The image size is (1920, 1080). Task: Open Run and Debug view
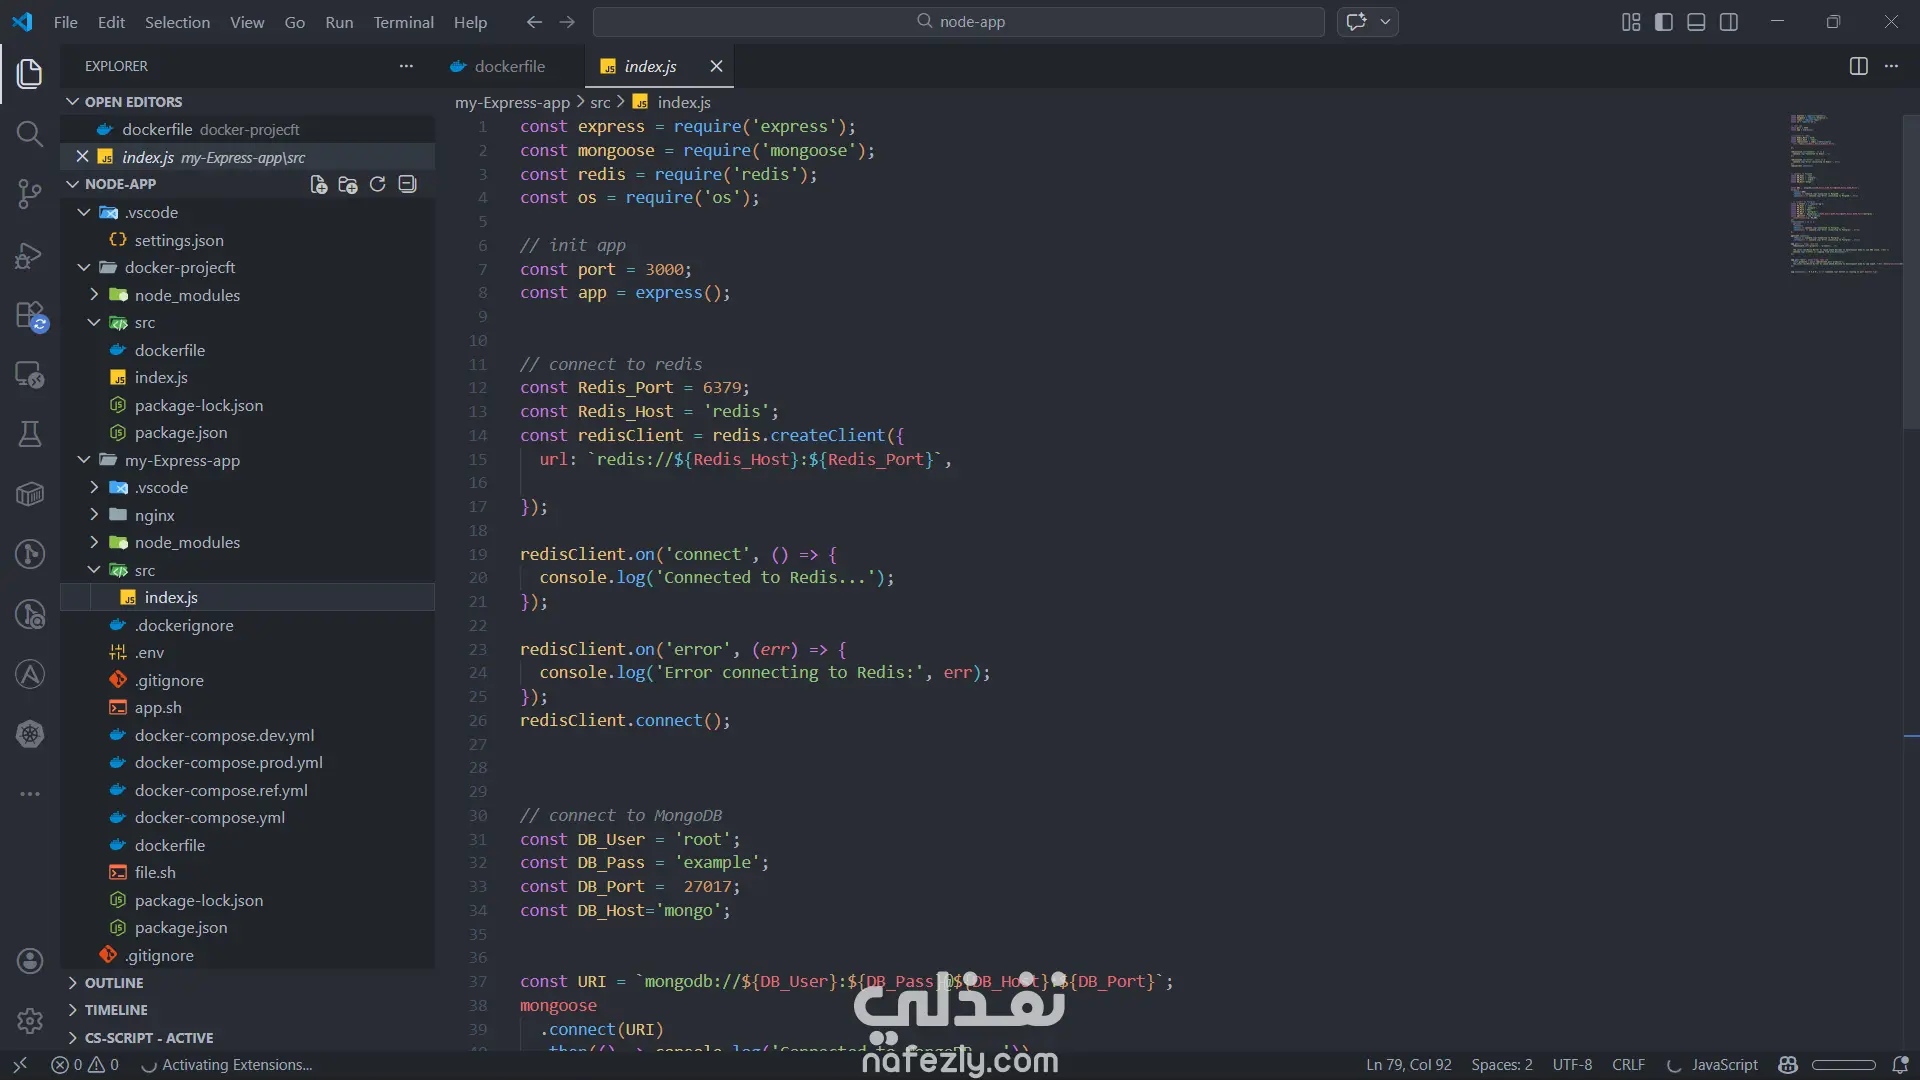point(30,255)
